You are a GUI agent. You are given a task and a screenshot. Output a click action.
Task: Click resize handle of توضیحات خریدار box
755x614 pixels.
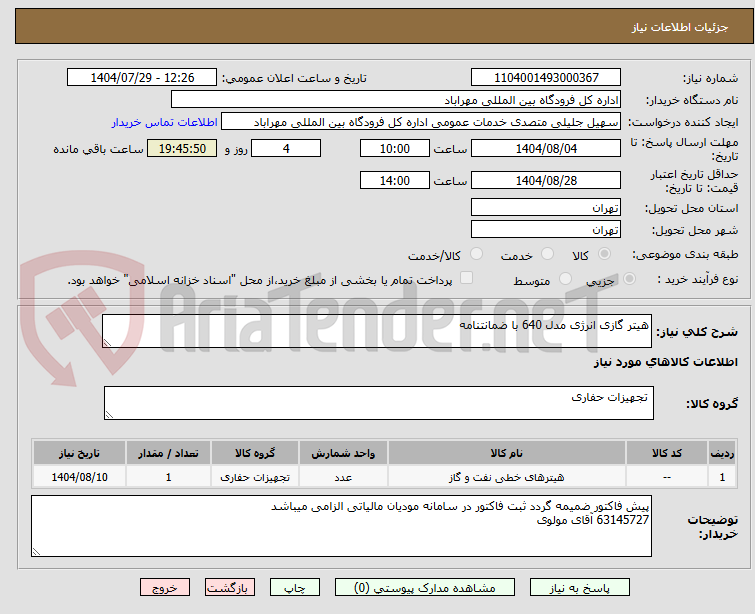tap(37, 552)
